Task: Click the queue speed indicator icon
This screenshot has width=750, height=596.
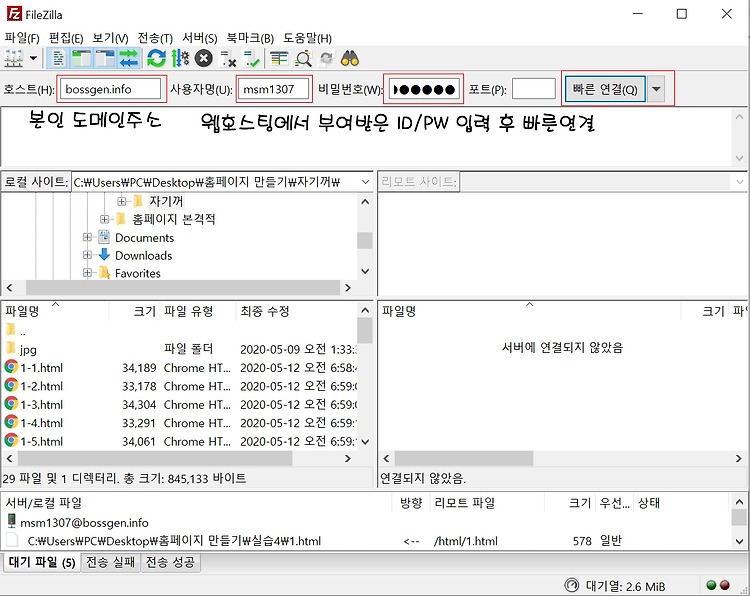Action: click(x=572, y=585)
